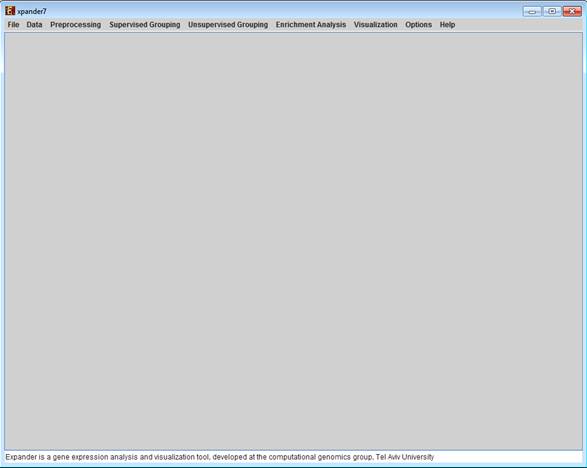
Task: Expand the Unsupervised Grouping menu
Action: click(228, 25)
